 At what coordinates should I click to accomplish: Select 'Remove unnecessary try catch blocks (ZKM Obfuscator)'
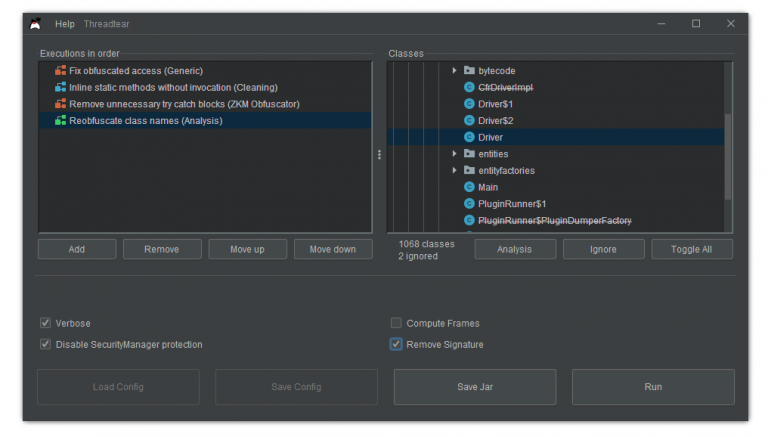click(x=205, y=104)
